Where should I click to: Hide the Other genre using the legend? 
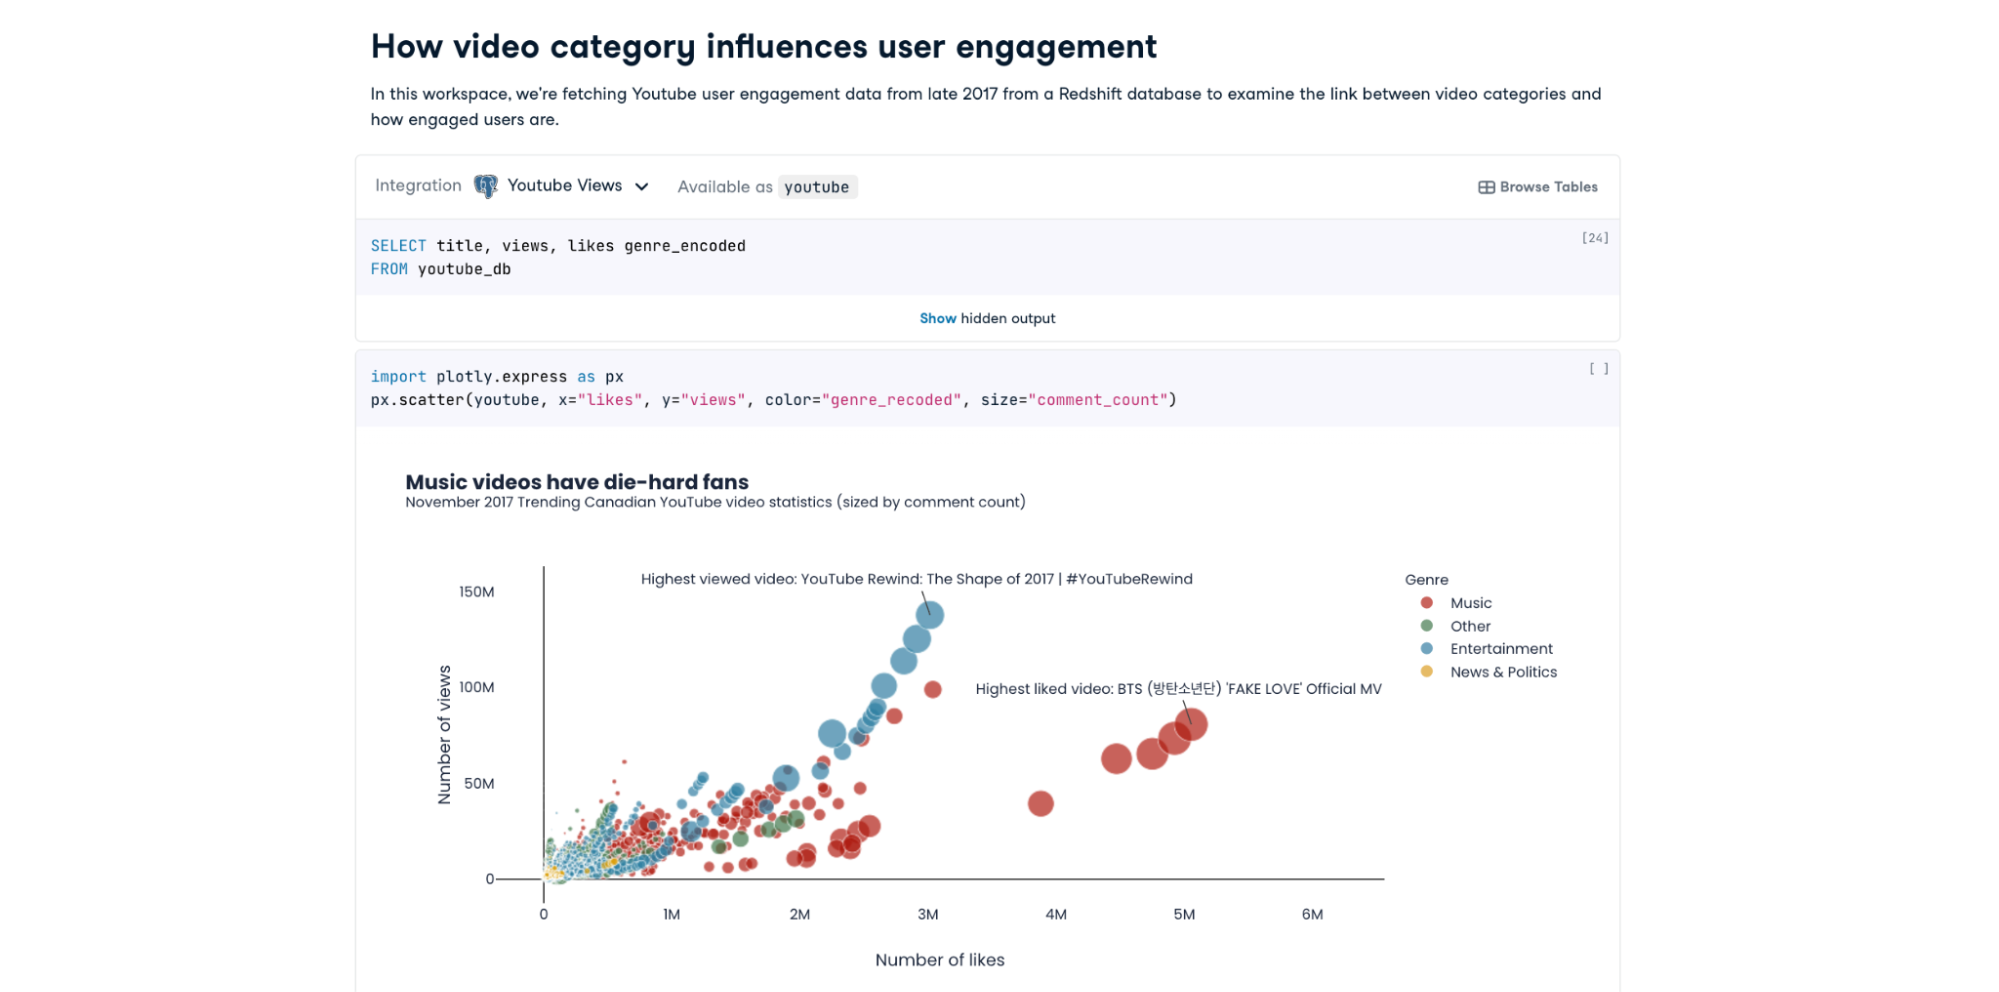coord(1469,625)
